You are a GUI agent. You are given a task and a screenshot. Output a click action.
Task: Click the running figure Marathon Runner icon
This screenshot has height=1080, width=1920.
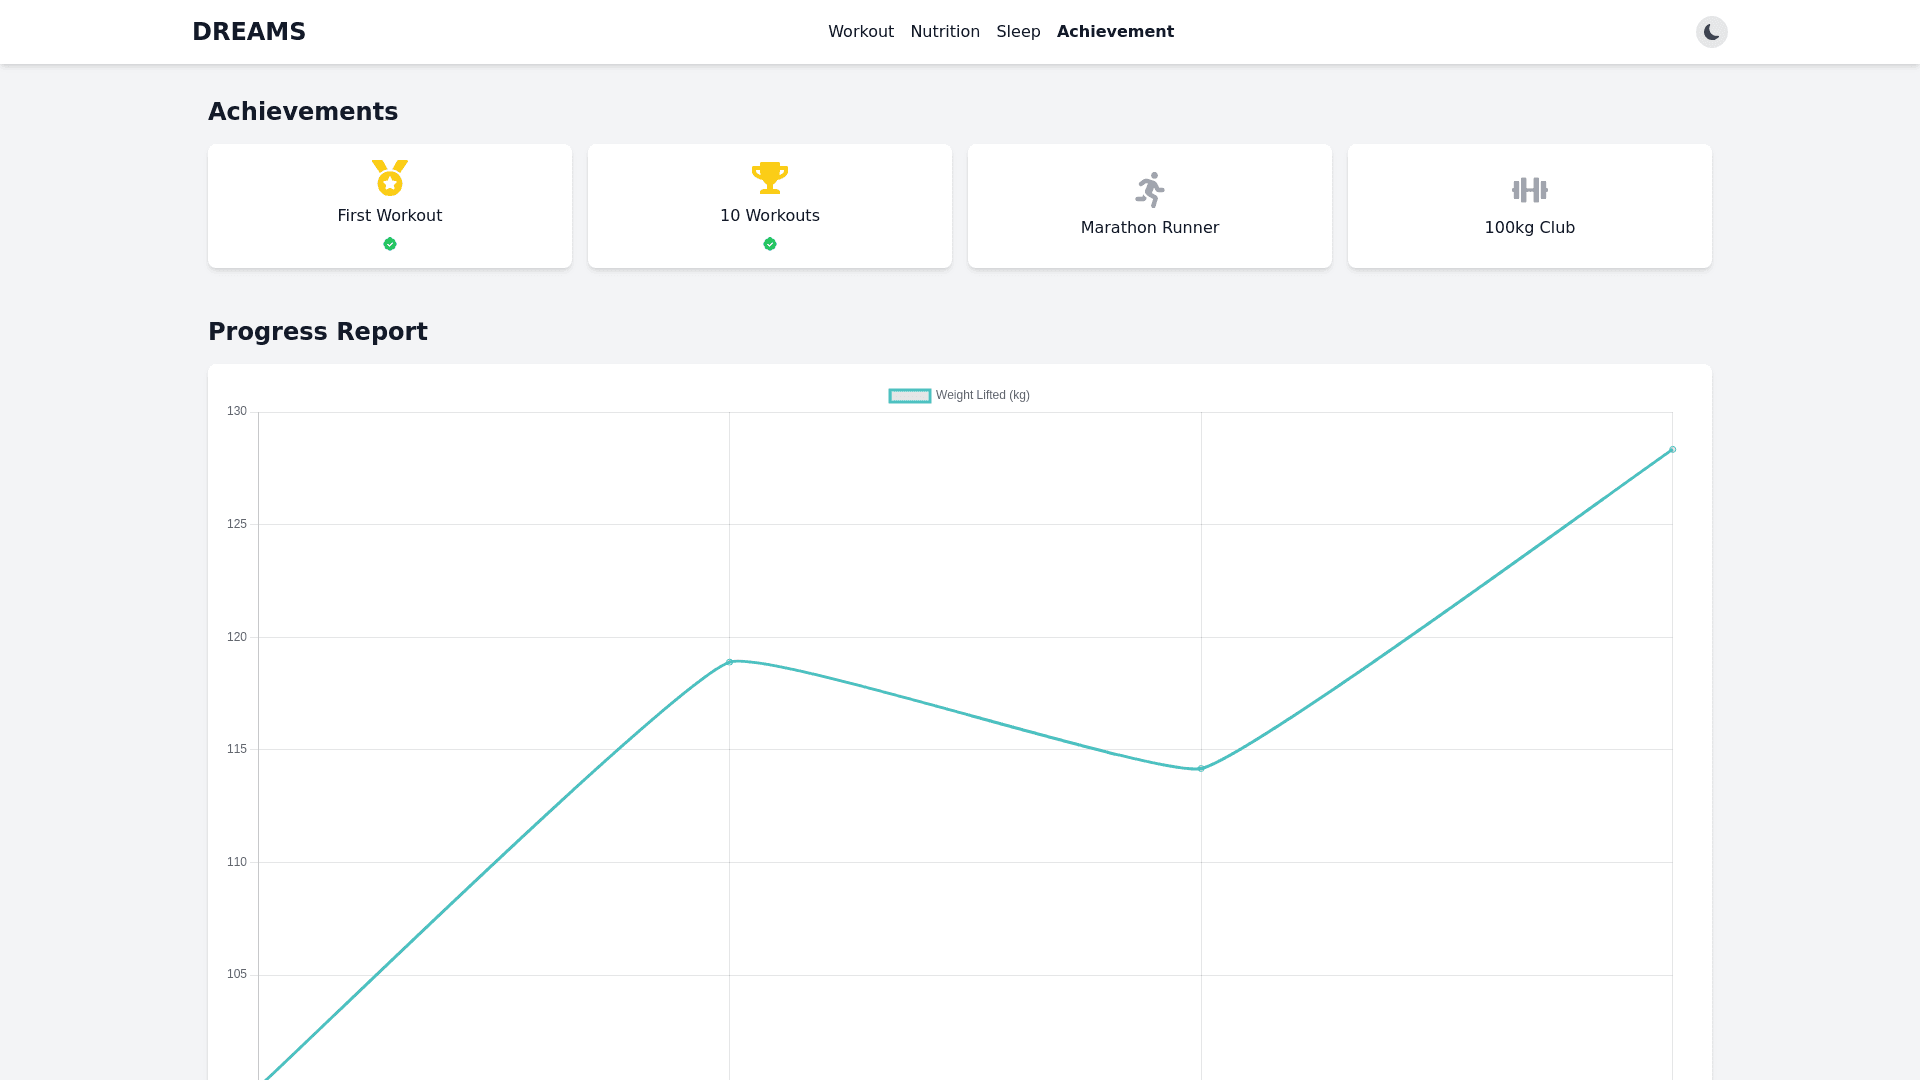[1149, 190]
